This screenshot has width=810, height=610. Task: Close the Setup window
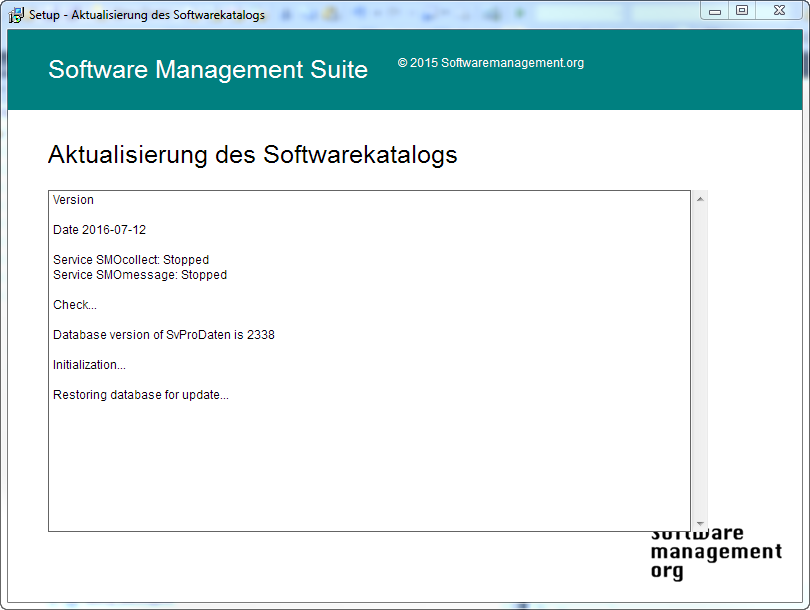tap(779, 11)
